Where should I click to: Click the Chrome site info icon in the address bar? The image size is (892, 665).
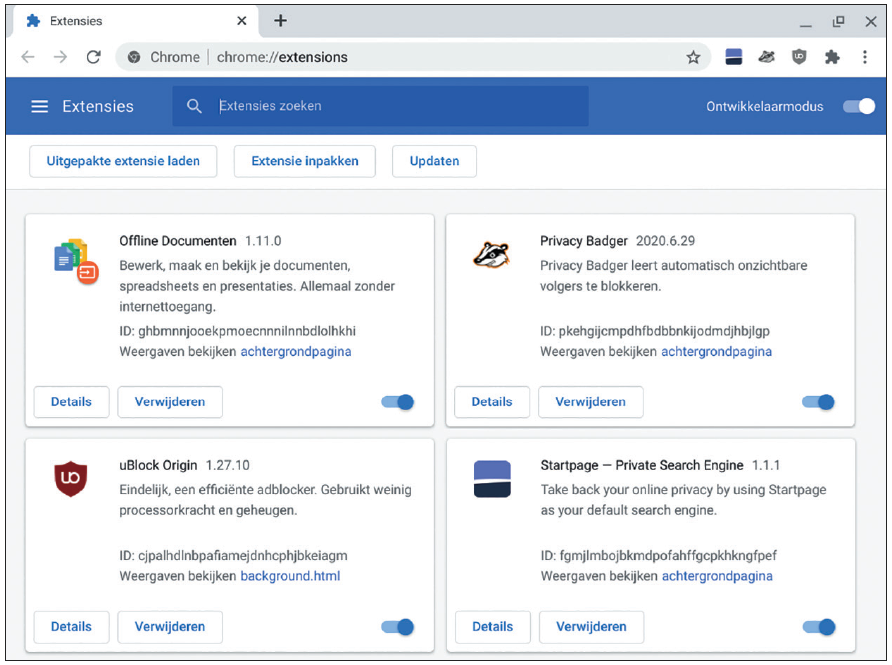[x=134, y=57]
